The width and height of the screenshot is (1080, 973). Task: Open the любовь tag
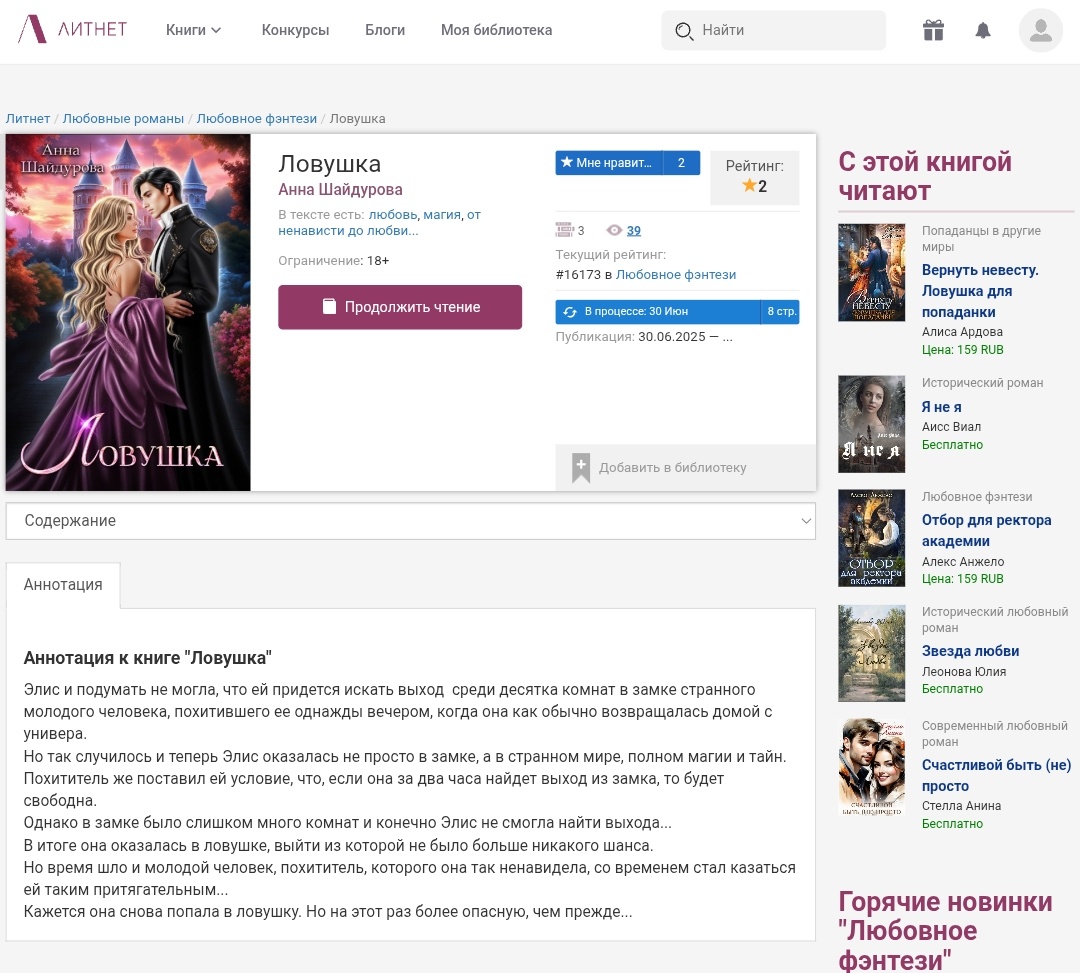(393, 215)
